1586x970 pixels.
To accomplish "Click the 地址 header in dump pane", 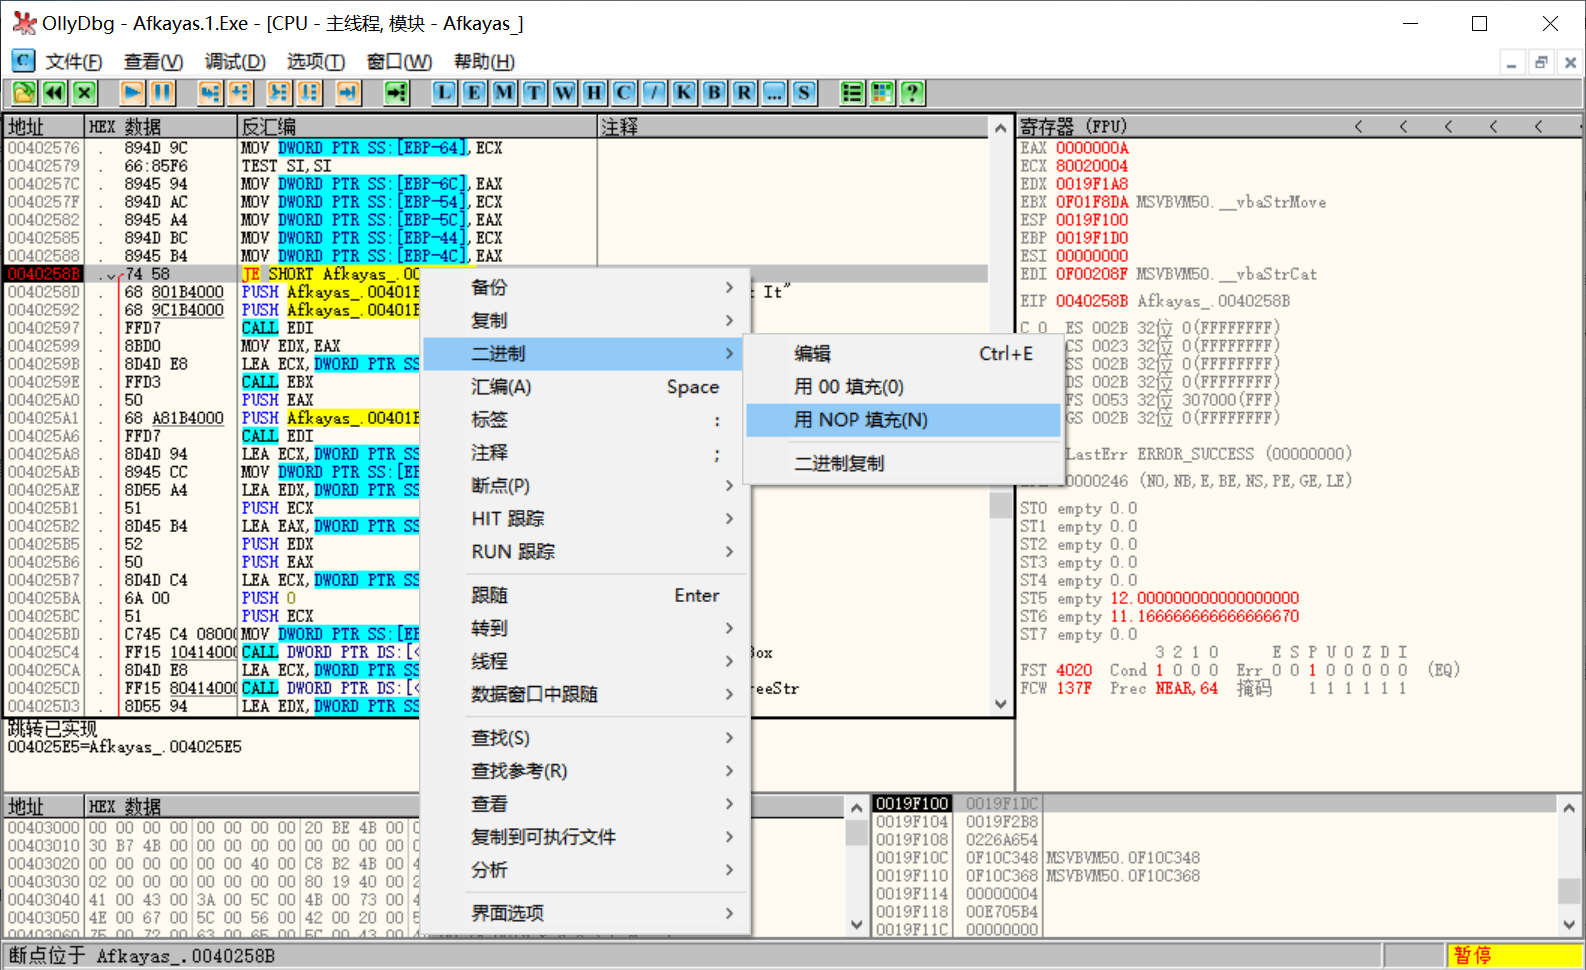I will pos(44,807).
